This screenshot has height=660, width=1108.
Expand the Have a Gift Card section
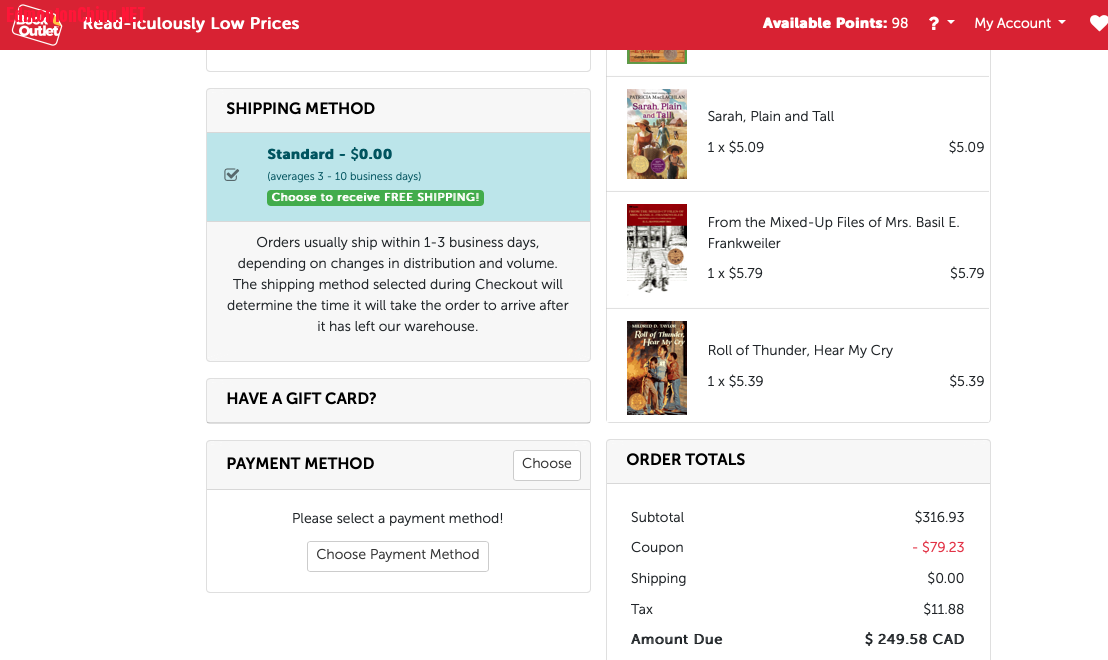click(398, 399)
